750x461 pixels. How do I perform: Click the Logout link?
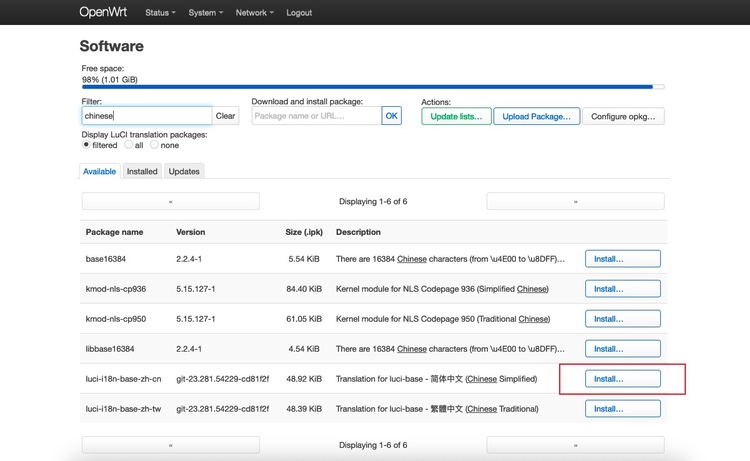point(299,13)
